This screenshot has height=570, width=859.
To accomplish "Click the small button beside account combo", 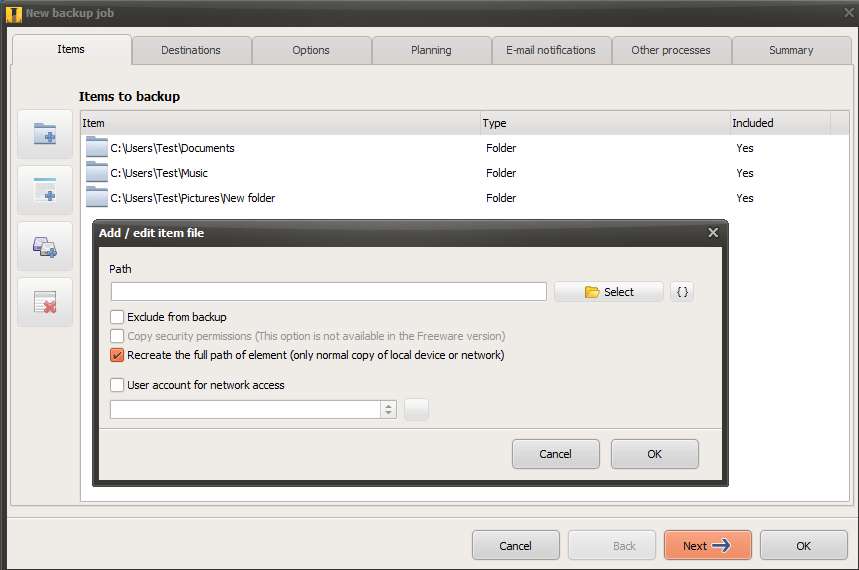I will coord(416,409).
